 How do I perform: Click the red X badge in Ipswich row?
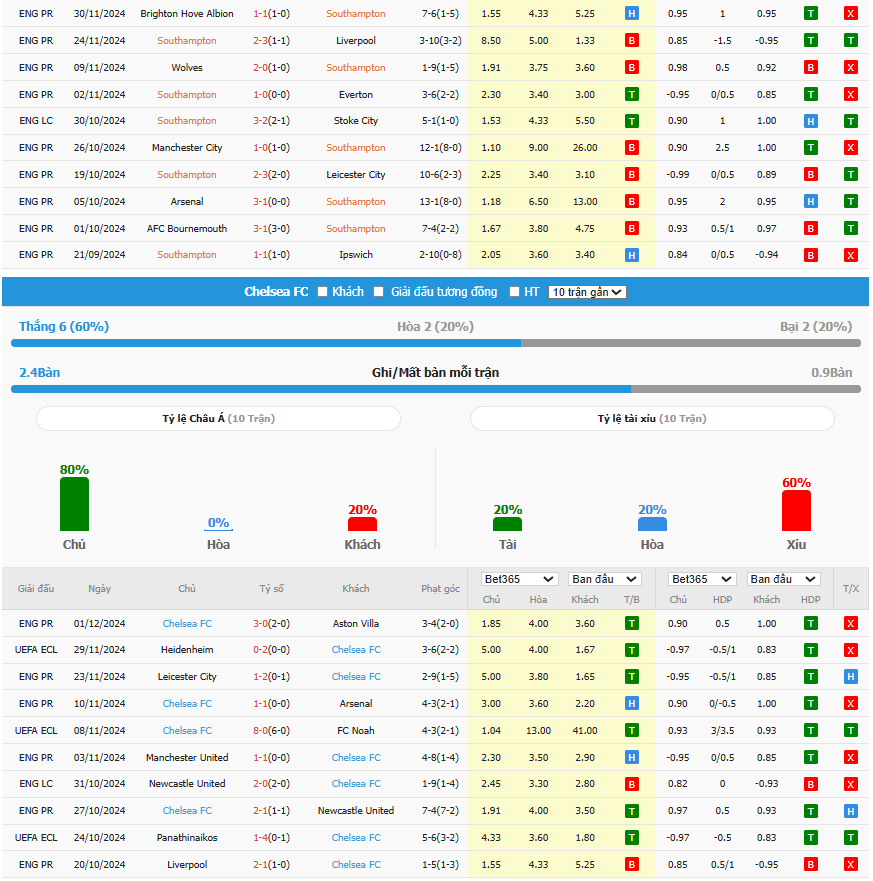pyautogui.click(x=851, y=255)
